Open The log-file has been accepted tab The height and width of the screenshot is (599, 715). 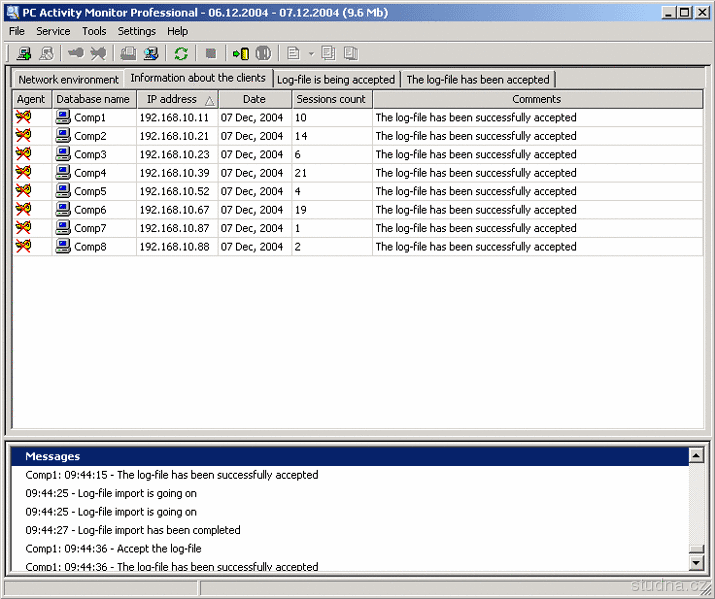(x=477, y=80)
